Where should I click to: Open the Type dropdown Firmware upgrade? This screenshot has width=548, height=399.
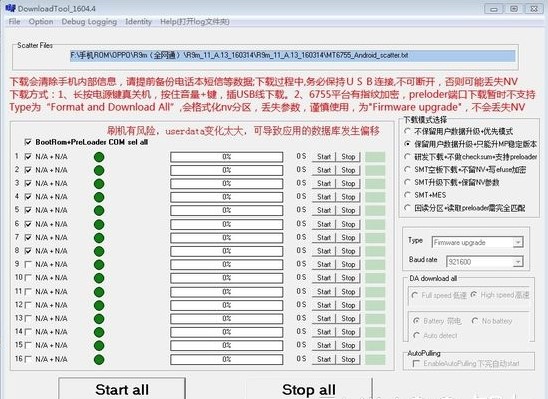click(x=477, y=242)
